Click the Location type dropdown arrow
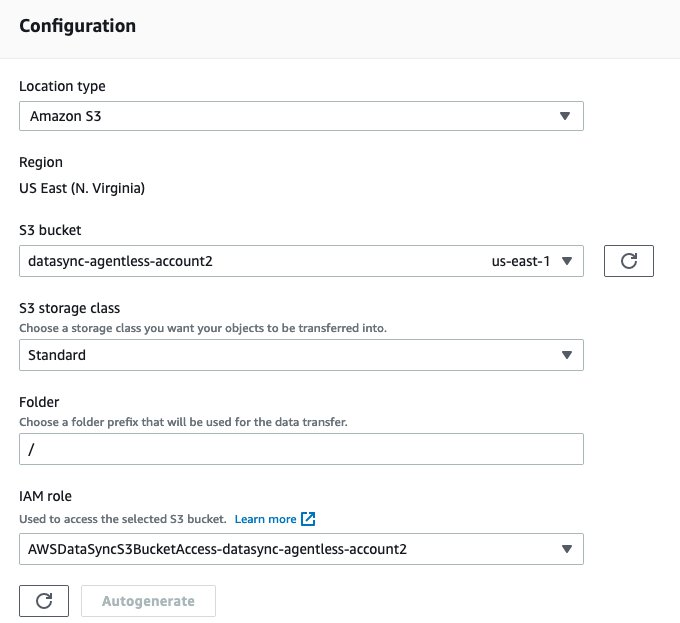This screenshot has width=680, height=623. (x=566, y=116)
